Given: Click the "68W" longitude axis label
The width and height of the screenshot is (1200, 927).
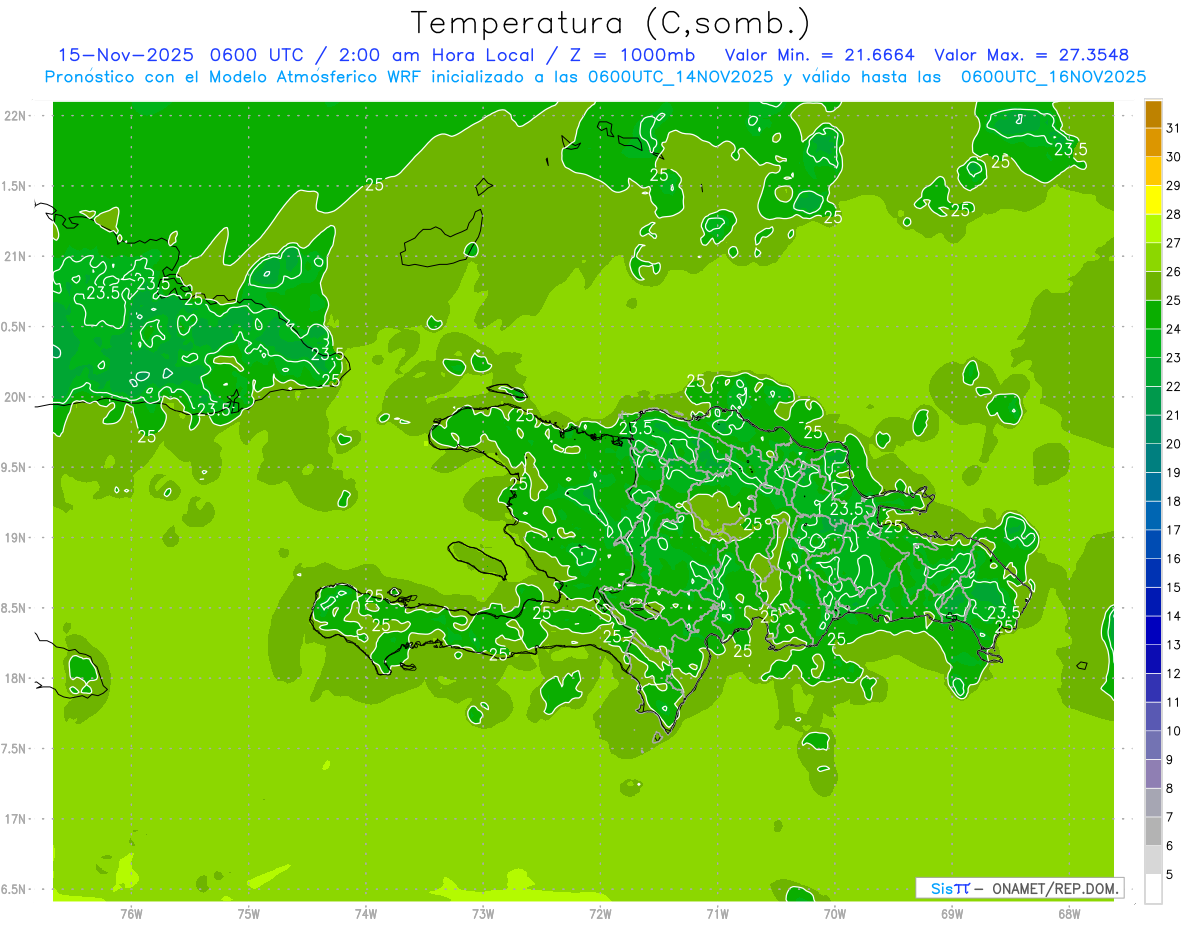Looking at the screenshot, I should coord(1069,914).
